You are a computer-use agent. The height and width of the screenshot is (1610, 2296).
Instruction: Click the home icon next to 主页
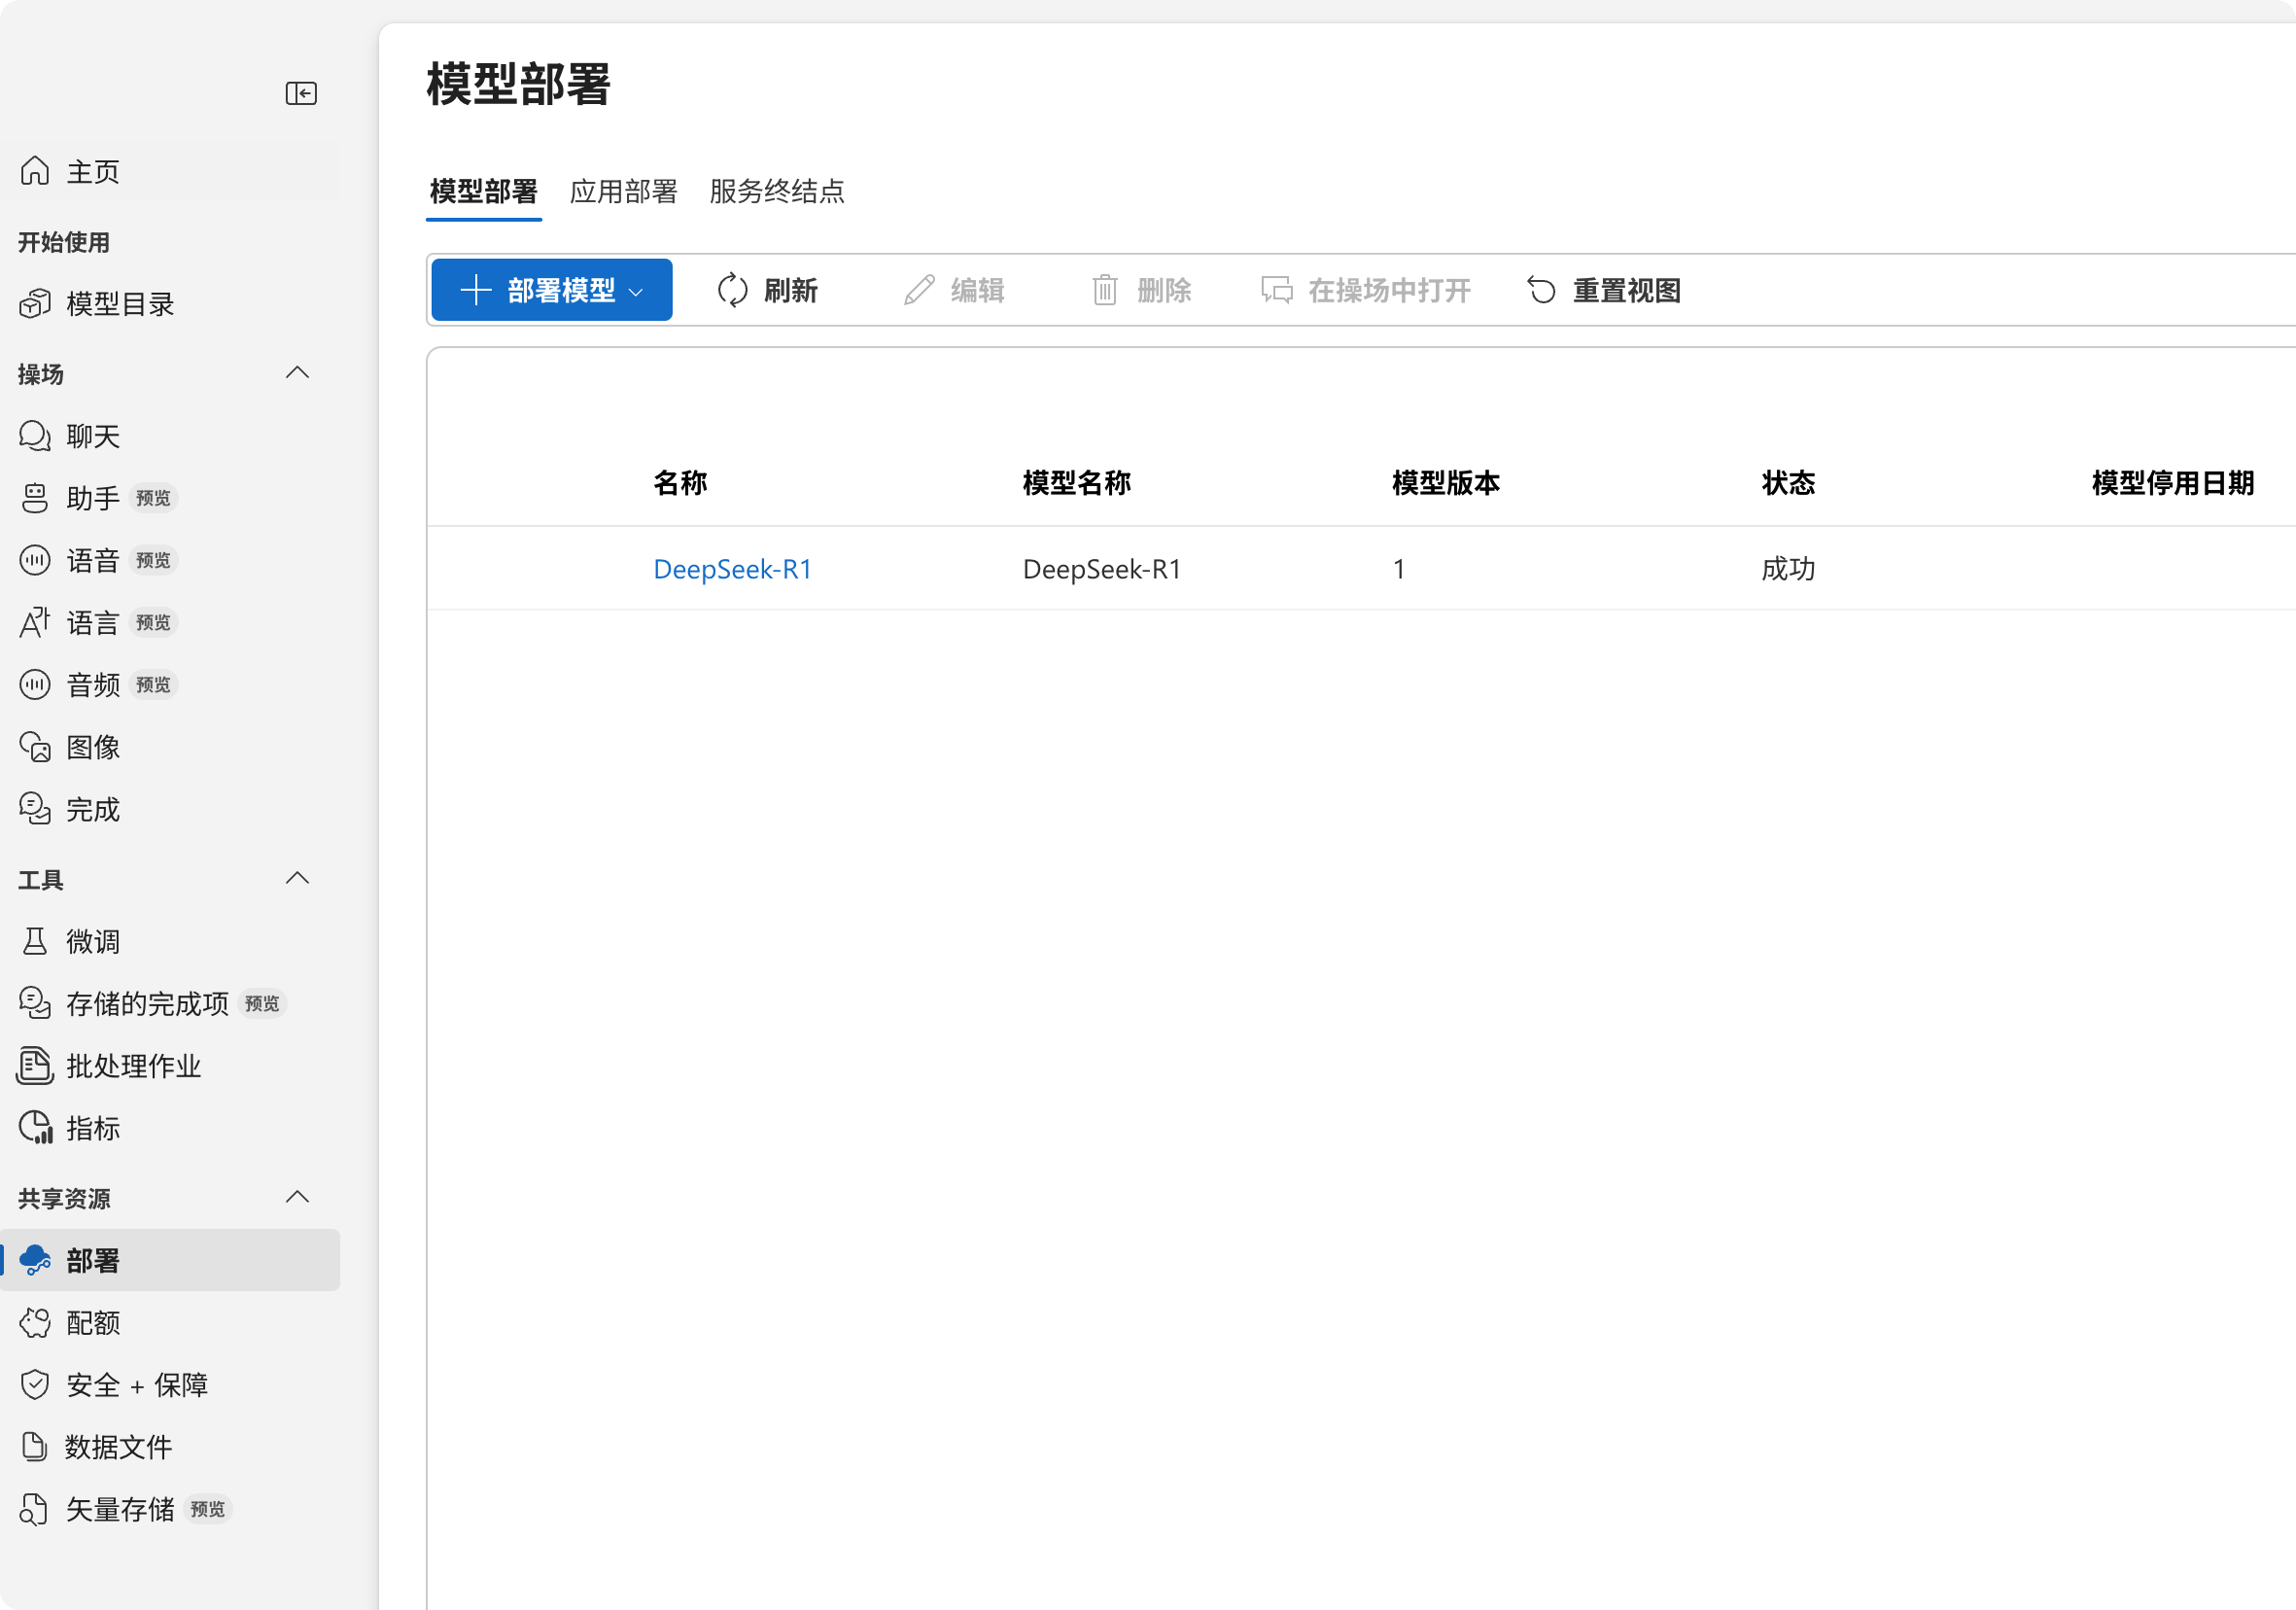[35, 171]
